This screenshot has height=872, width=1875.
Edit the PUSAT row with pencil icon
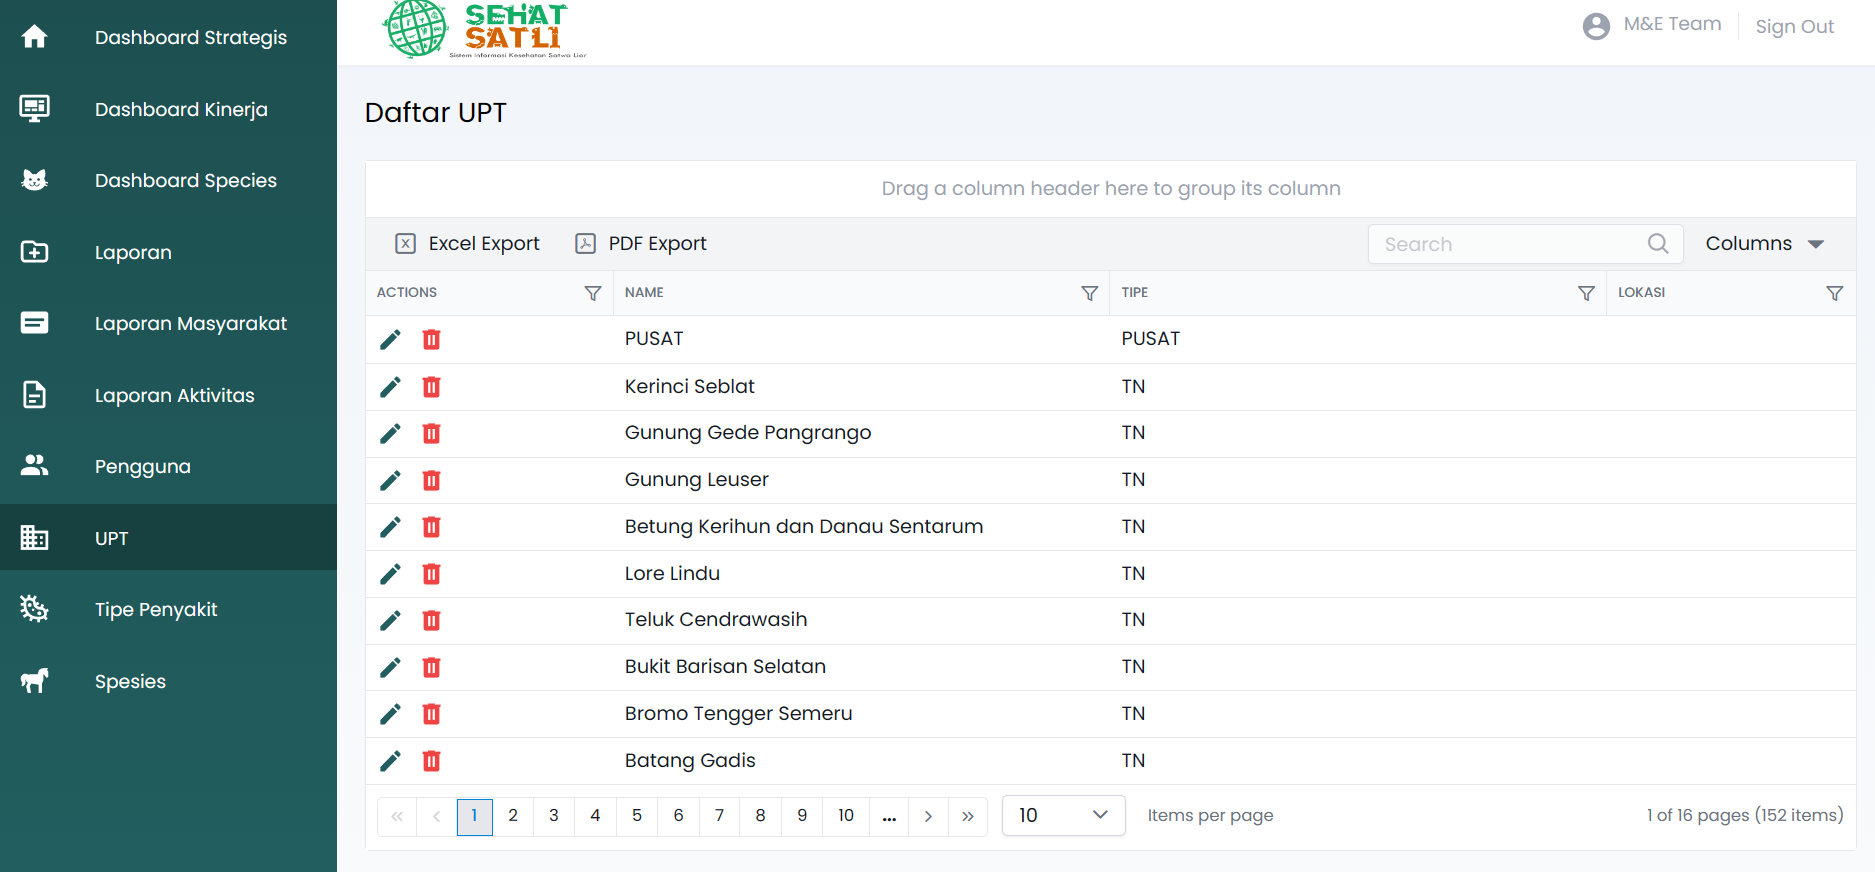(390, 339)
